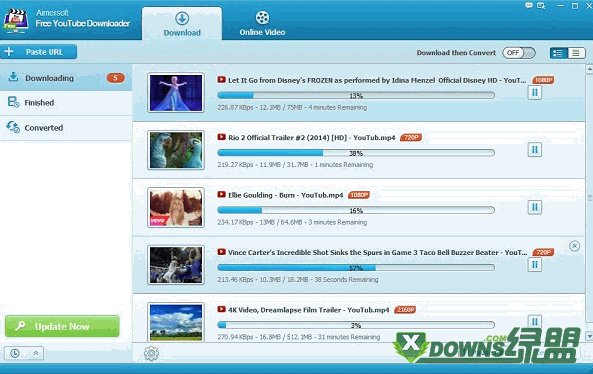Click the 720P badge on Rio 2 trailer
This screenshot has width=593, height=374.
point(411,138)
